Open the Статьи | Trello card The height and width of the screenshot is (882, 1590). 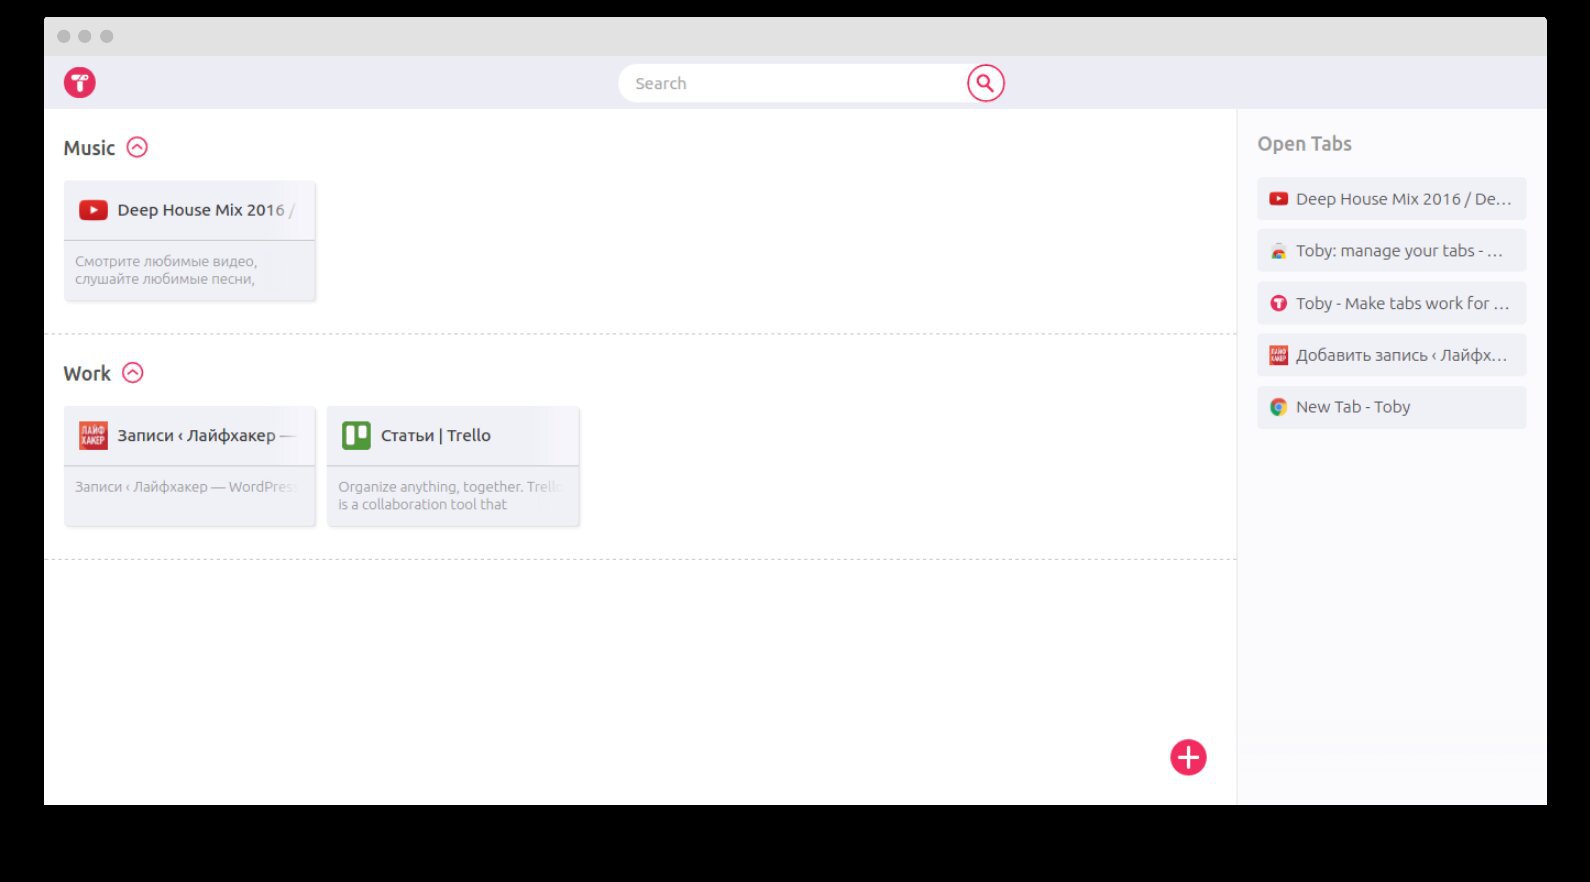click(x=453, y=466)
